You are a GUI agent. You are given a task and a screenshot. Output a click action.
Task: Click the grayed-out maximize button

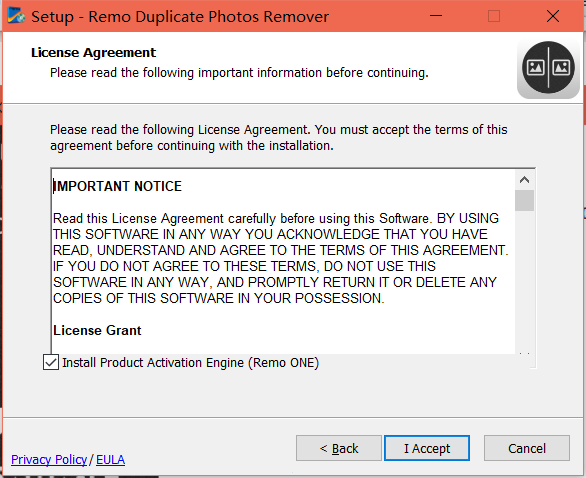[494, 16]
